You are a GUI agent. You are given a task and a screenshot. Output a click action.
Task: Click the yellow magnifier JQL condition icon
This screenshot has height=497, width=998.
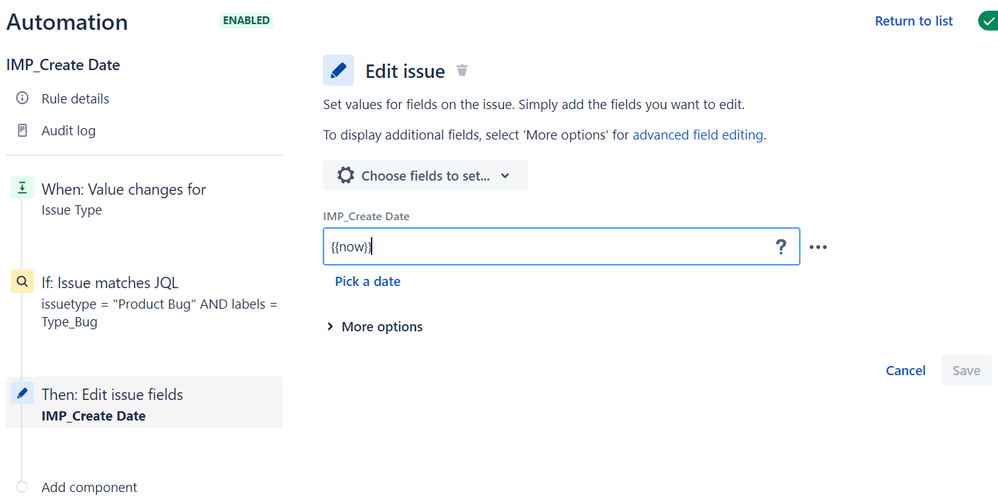tap(22, 281)
